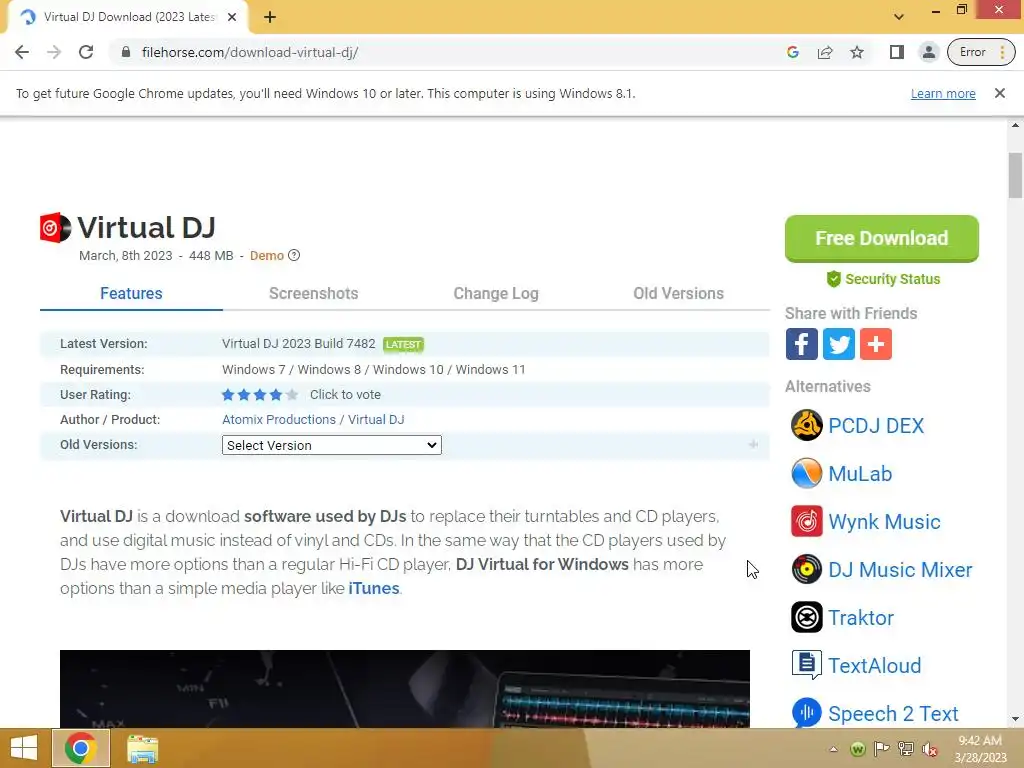Click the DJ Music Mixer icon

(x=807, y=569)
